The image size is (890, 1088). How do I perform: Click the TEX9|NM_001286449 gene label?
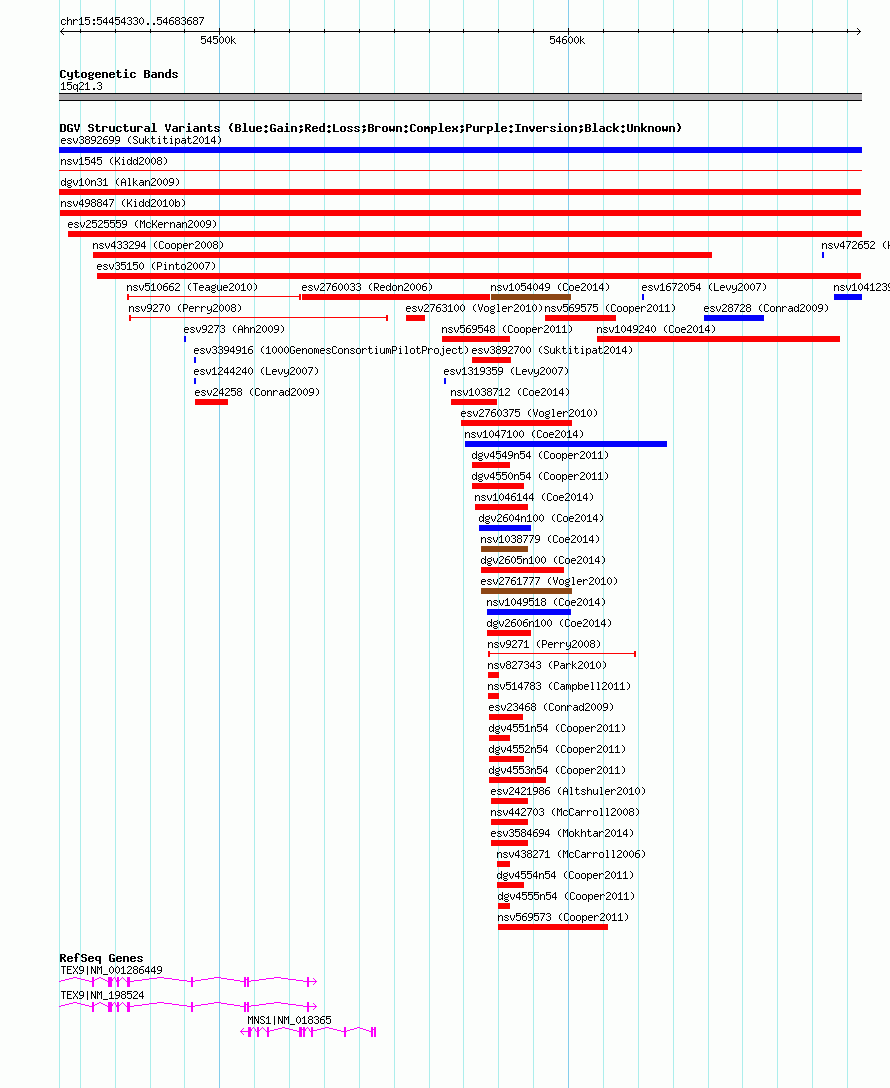pyautogui.click(x=112, y=970)
